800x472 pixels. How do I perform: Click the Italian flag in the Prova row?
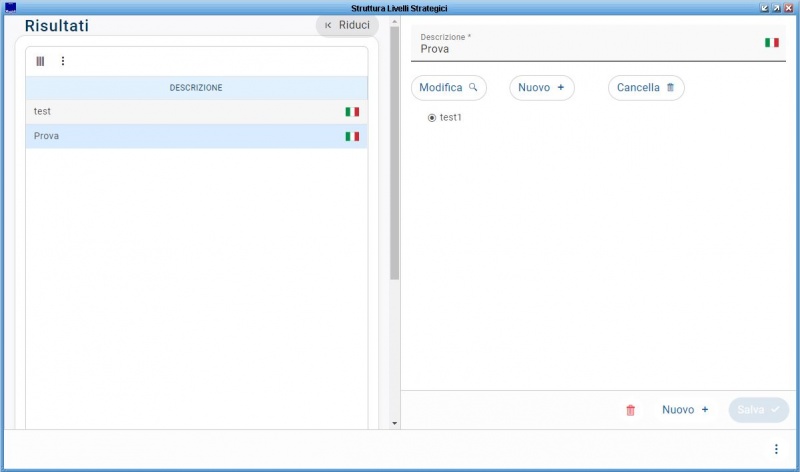pyautogui.click(x=352, y=136)
